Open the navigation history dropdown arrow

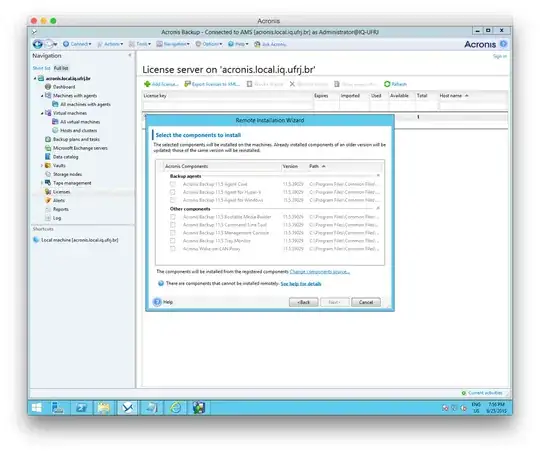(55, 44)
